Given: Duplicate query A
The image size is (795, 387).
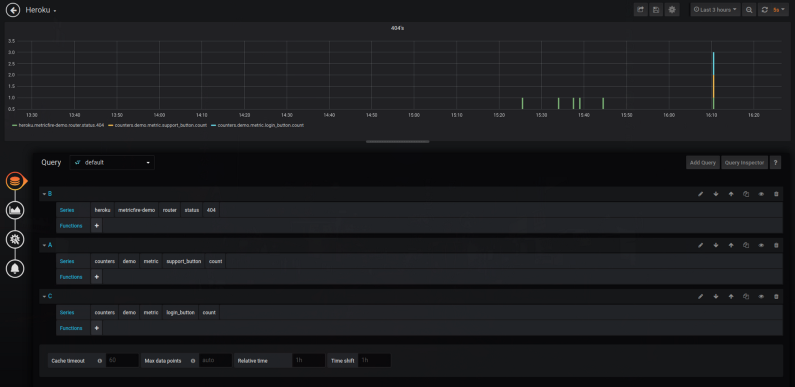Looking at the screenshot, I should [x=746, y=245].
